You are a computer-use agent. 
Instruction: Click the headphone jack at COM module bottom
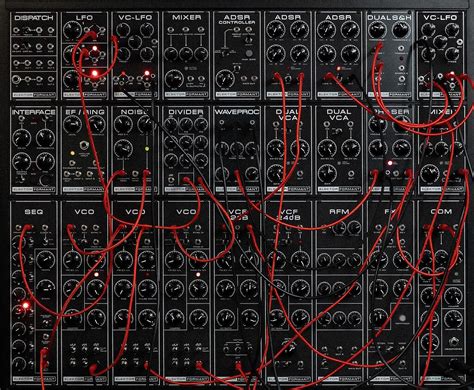pos(453,342)
